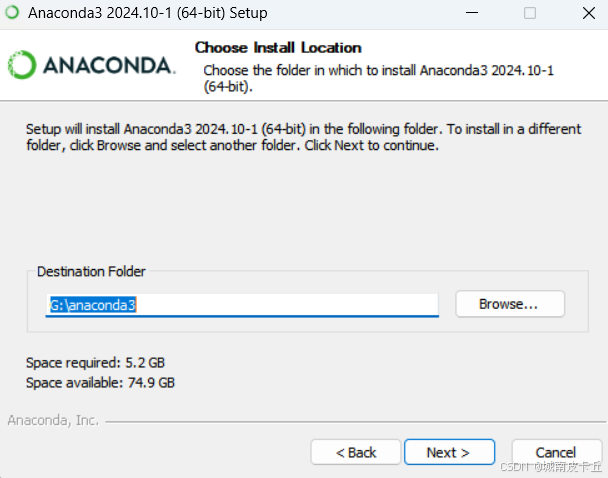Image resolution: width=608 pixels, height=478 pixels.
Task: Close the Anaconda3 Setup dialog
Action: point(589,13)
